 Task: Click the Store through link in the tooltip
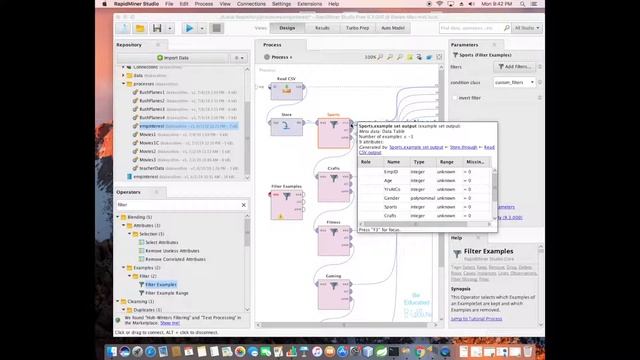tap(463, 147)
